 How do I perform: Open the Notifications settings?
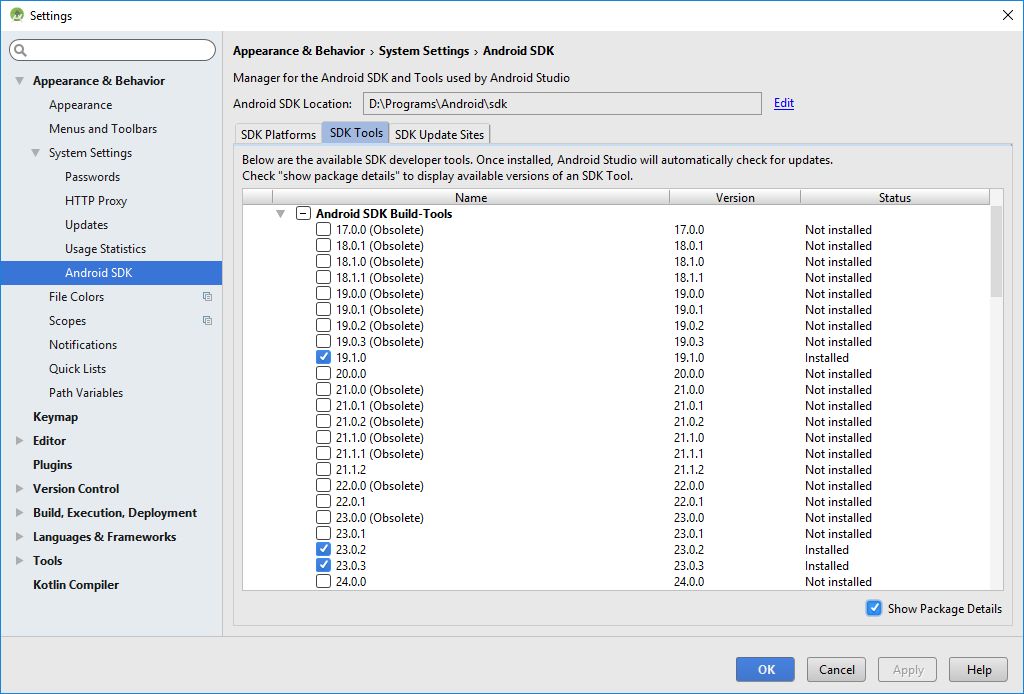coord(83,345)
